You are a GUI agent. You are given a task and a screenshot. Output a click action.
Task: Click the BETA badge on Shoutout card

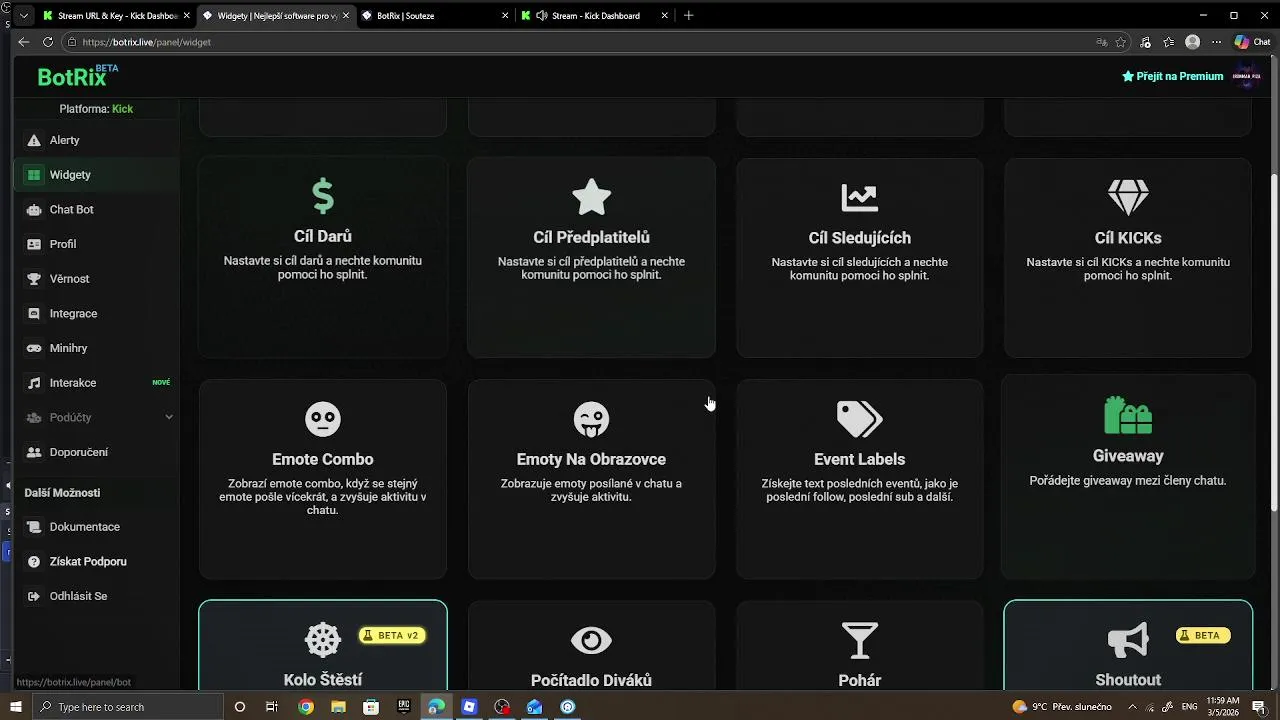tap(1202, 635)
